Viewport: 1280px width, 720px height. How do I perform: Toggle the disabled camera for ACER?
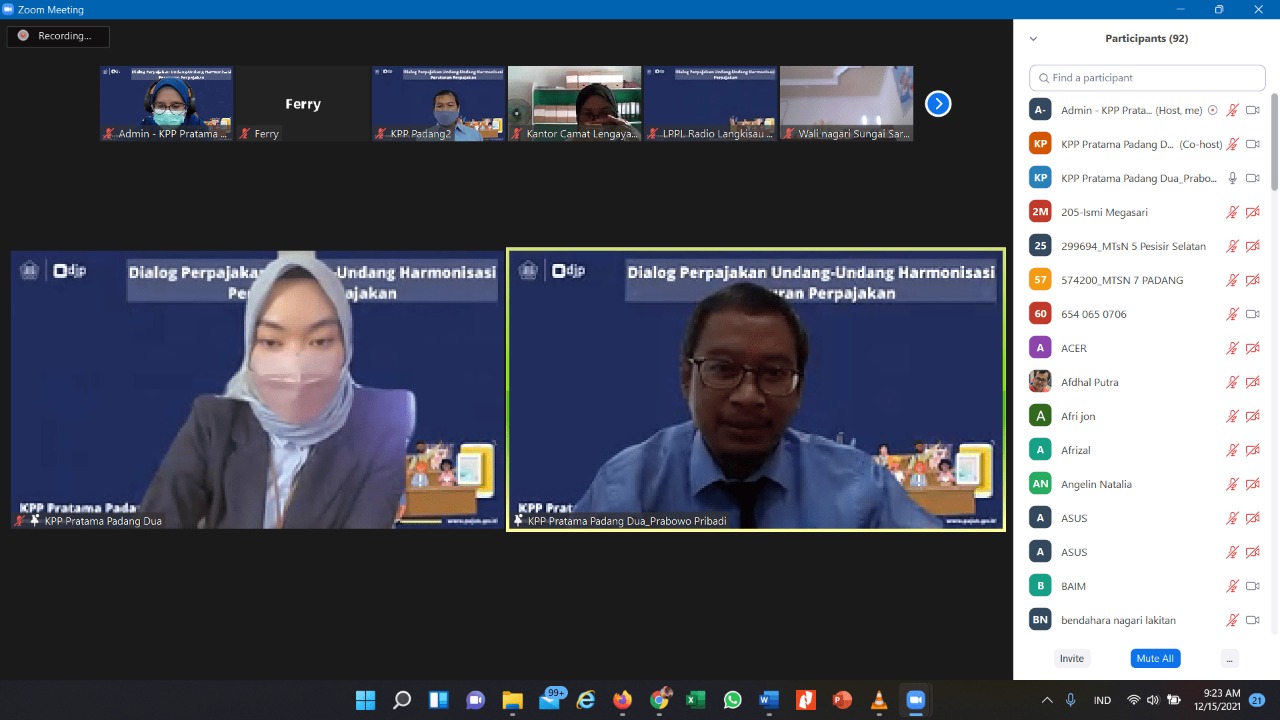[x=1252, y=348]
